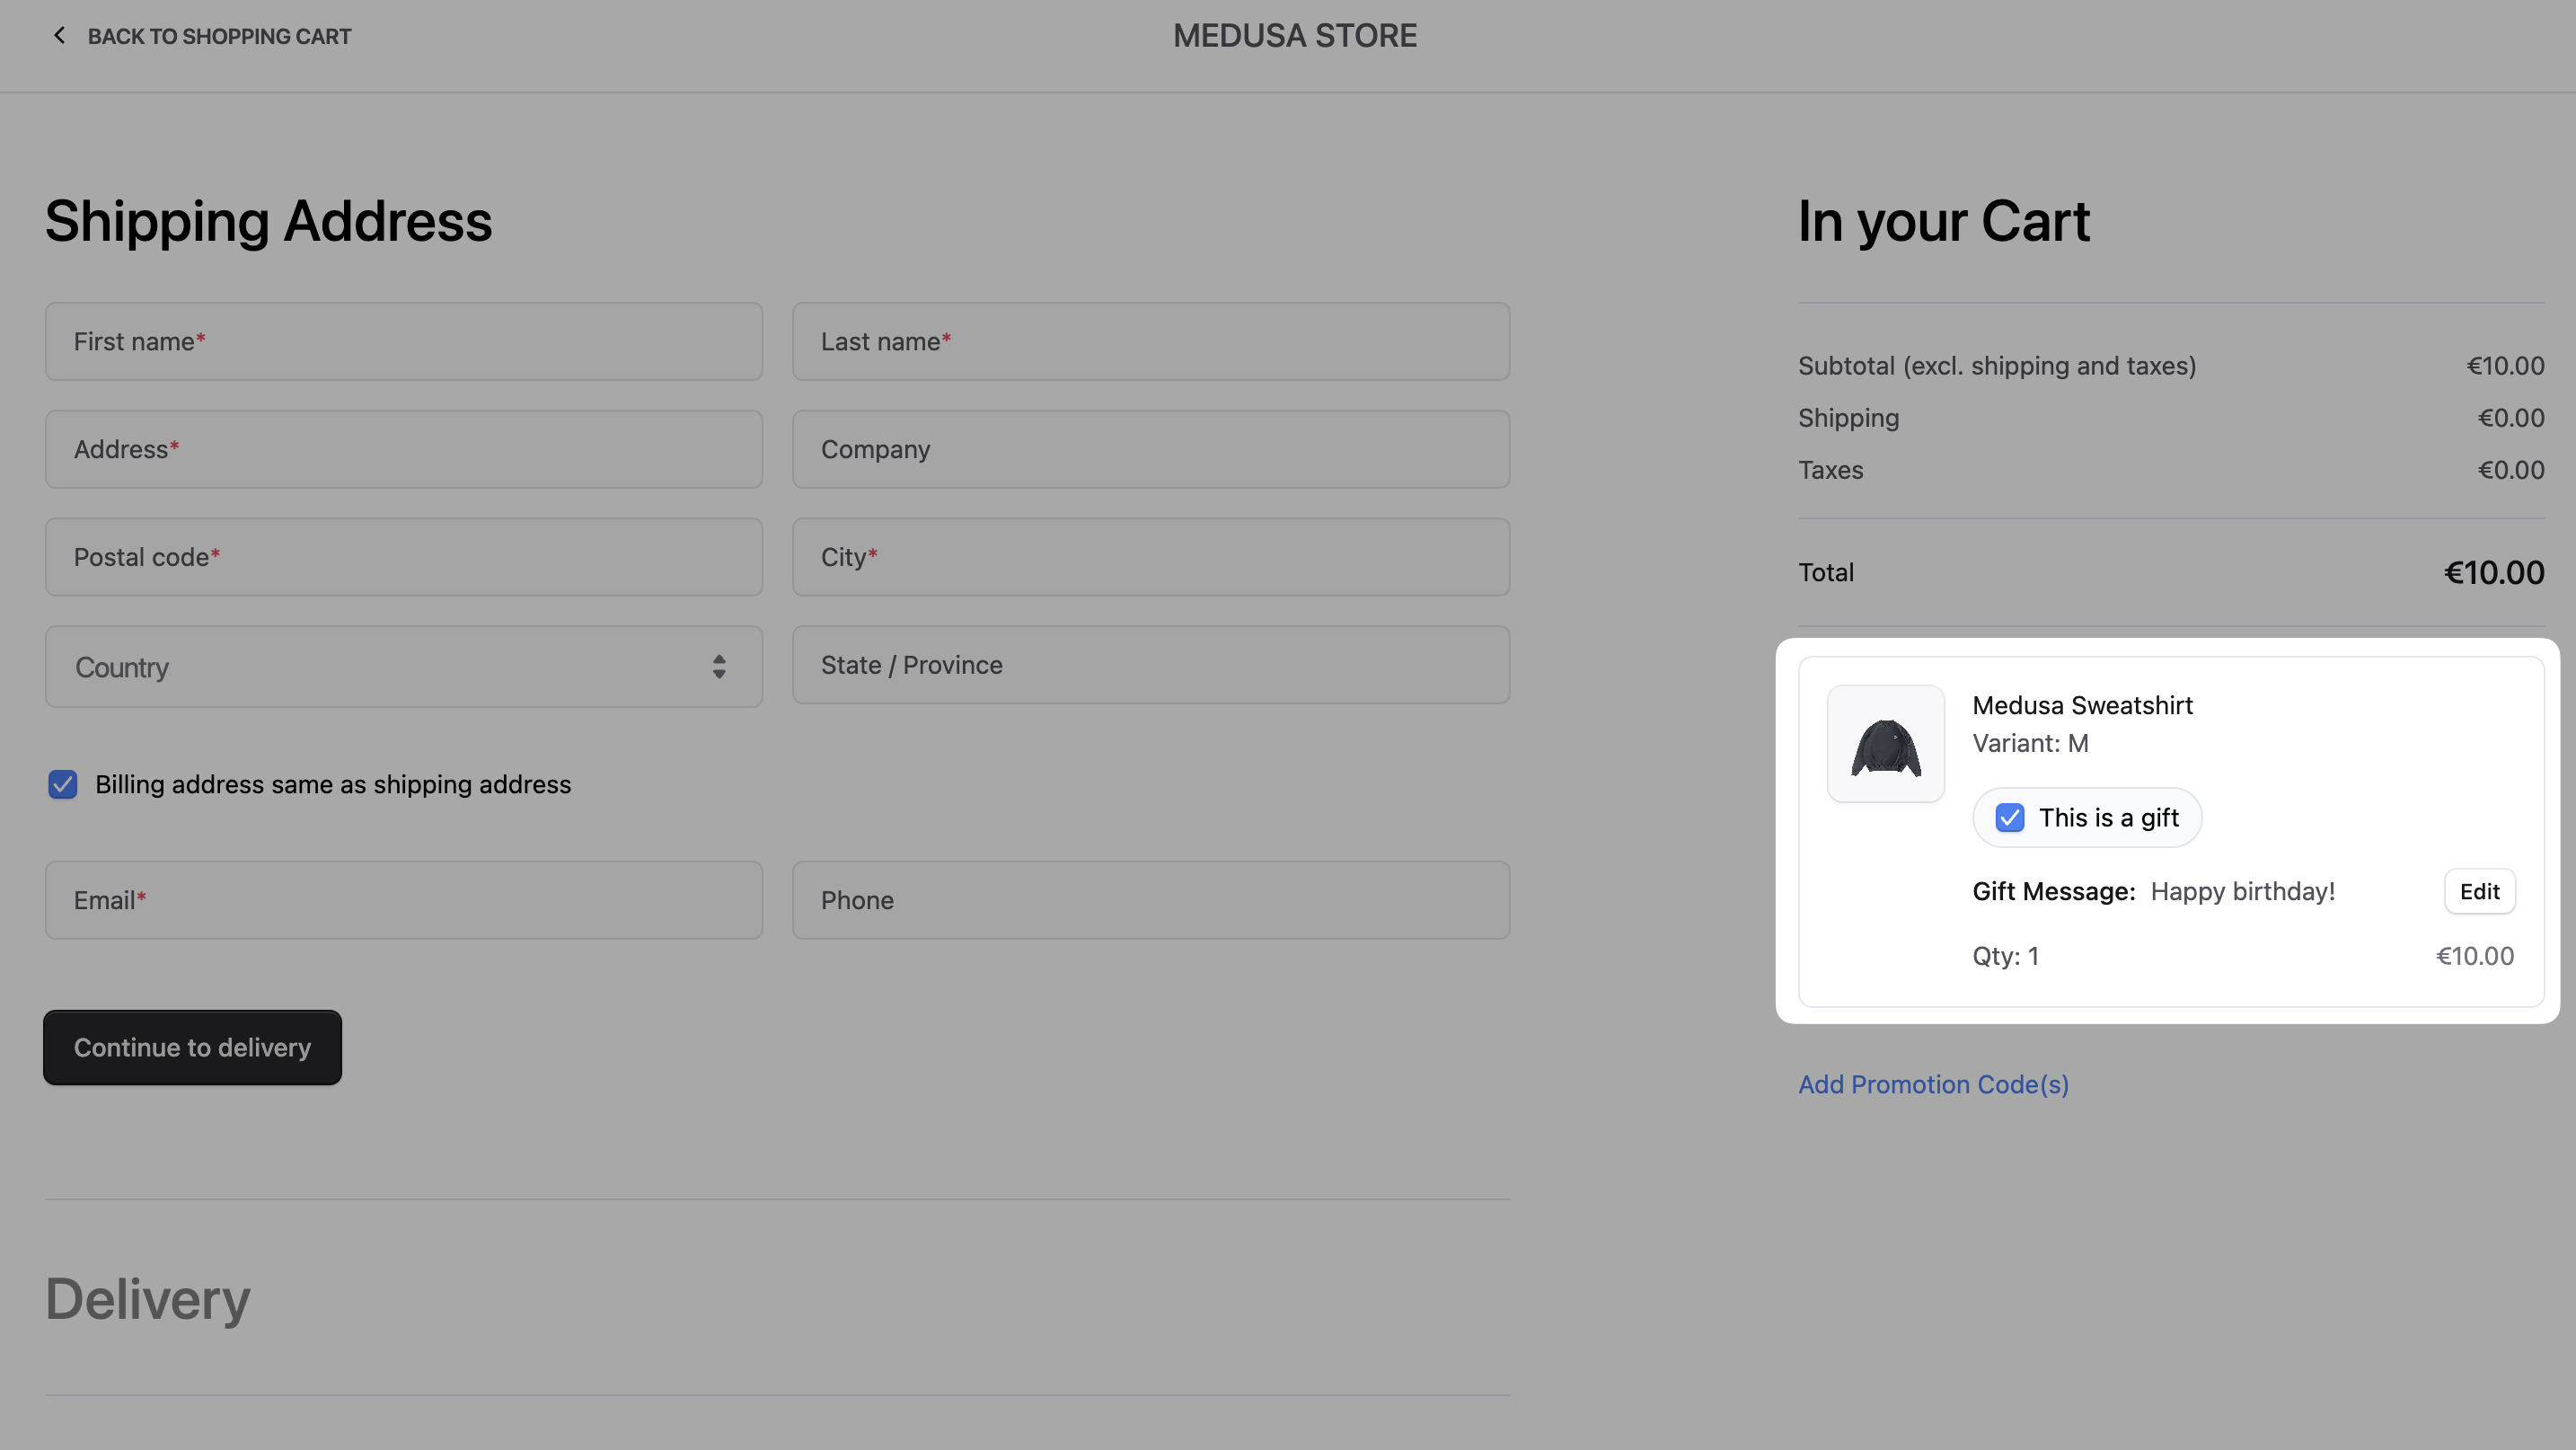Edit the gift message

click(2479, 891)
